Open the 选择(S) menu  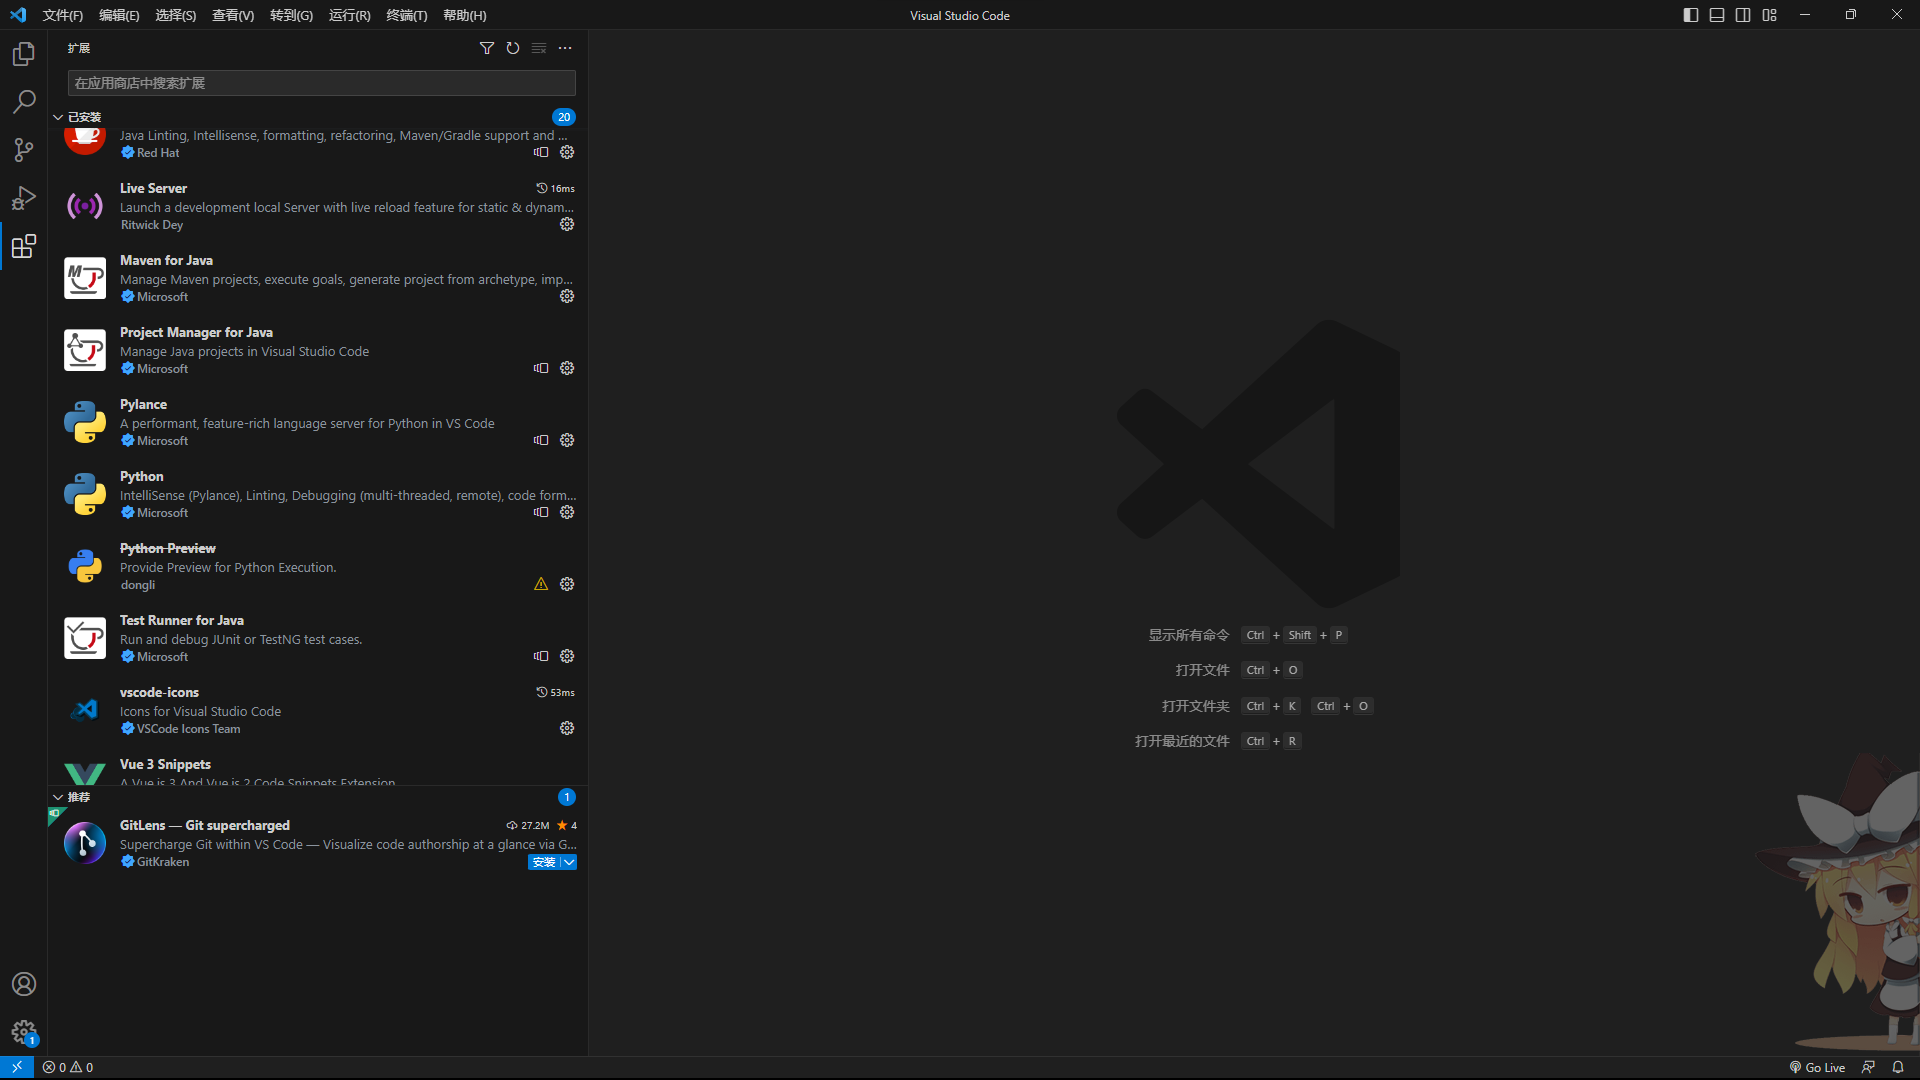176,15
